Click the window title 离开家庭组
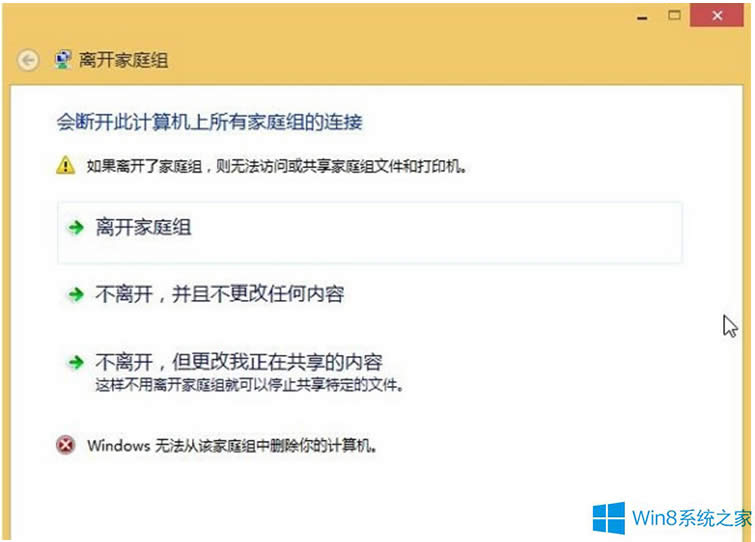The image size is (755, 542). tap(124, 60)
